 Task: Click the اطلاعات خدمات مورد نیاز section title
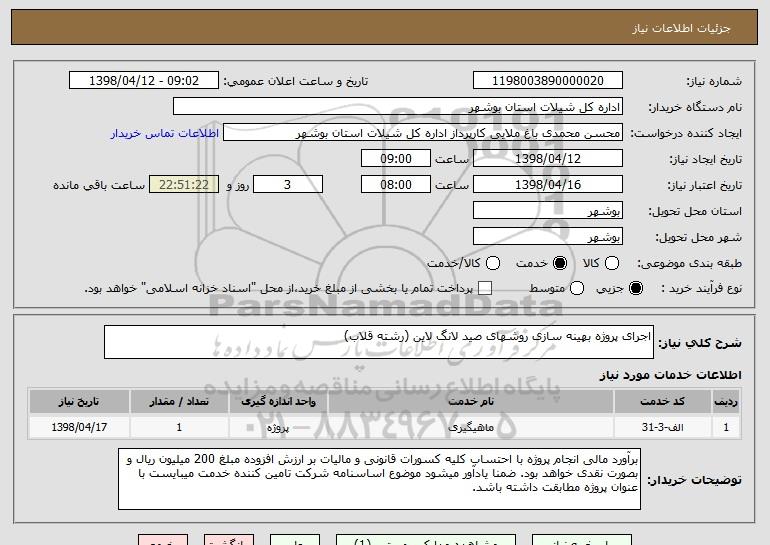point(670,375)
